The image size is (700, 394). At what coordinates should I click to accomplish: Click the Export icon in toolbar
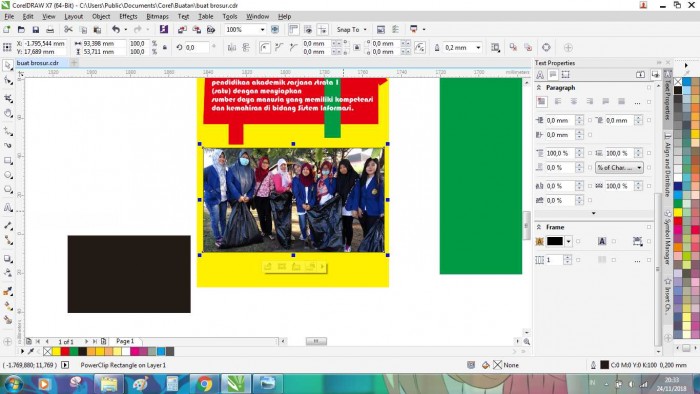[196, 29]
